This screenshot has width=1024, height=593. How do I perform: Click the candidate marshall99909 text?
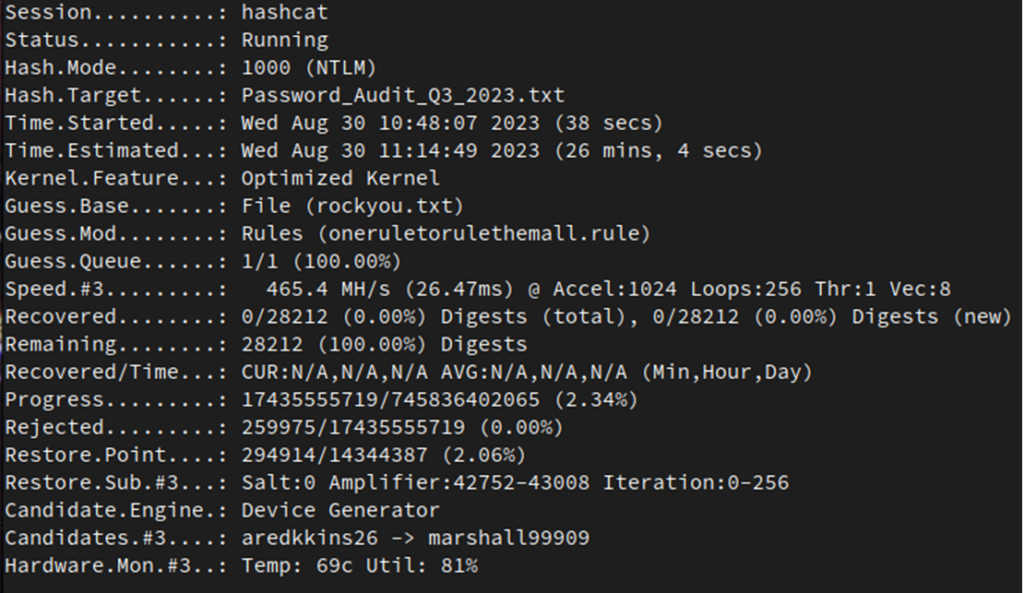(508, 538)
